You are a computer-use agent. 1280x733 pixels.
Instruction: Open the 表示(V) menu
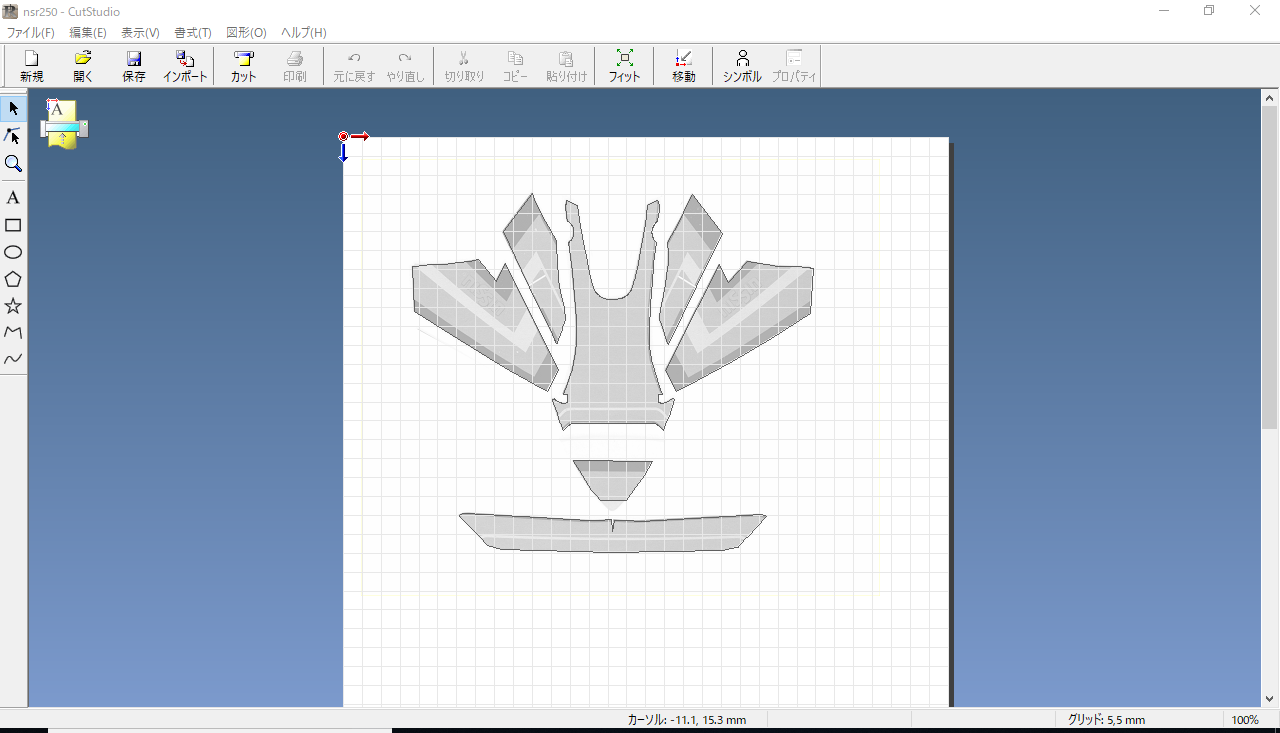coord(140,33)
